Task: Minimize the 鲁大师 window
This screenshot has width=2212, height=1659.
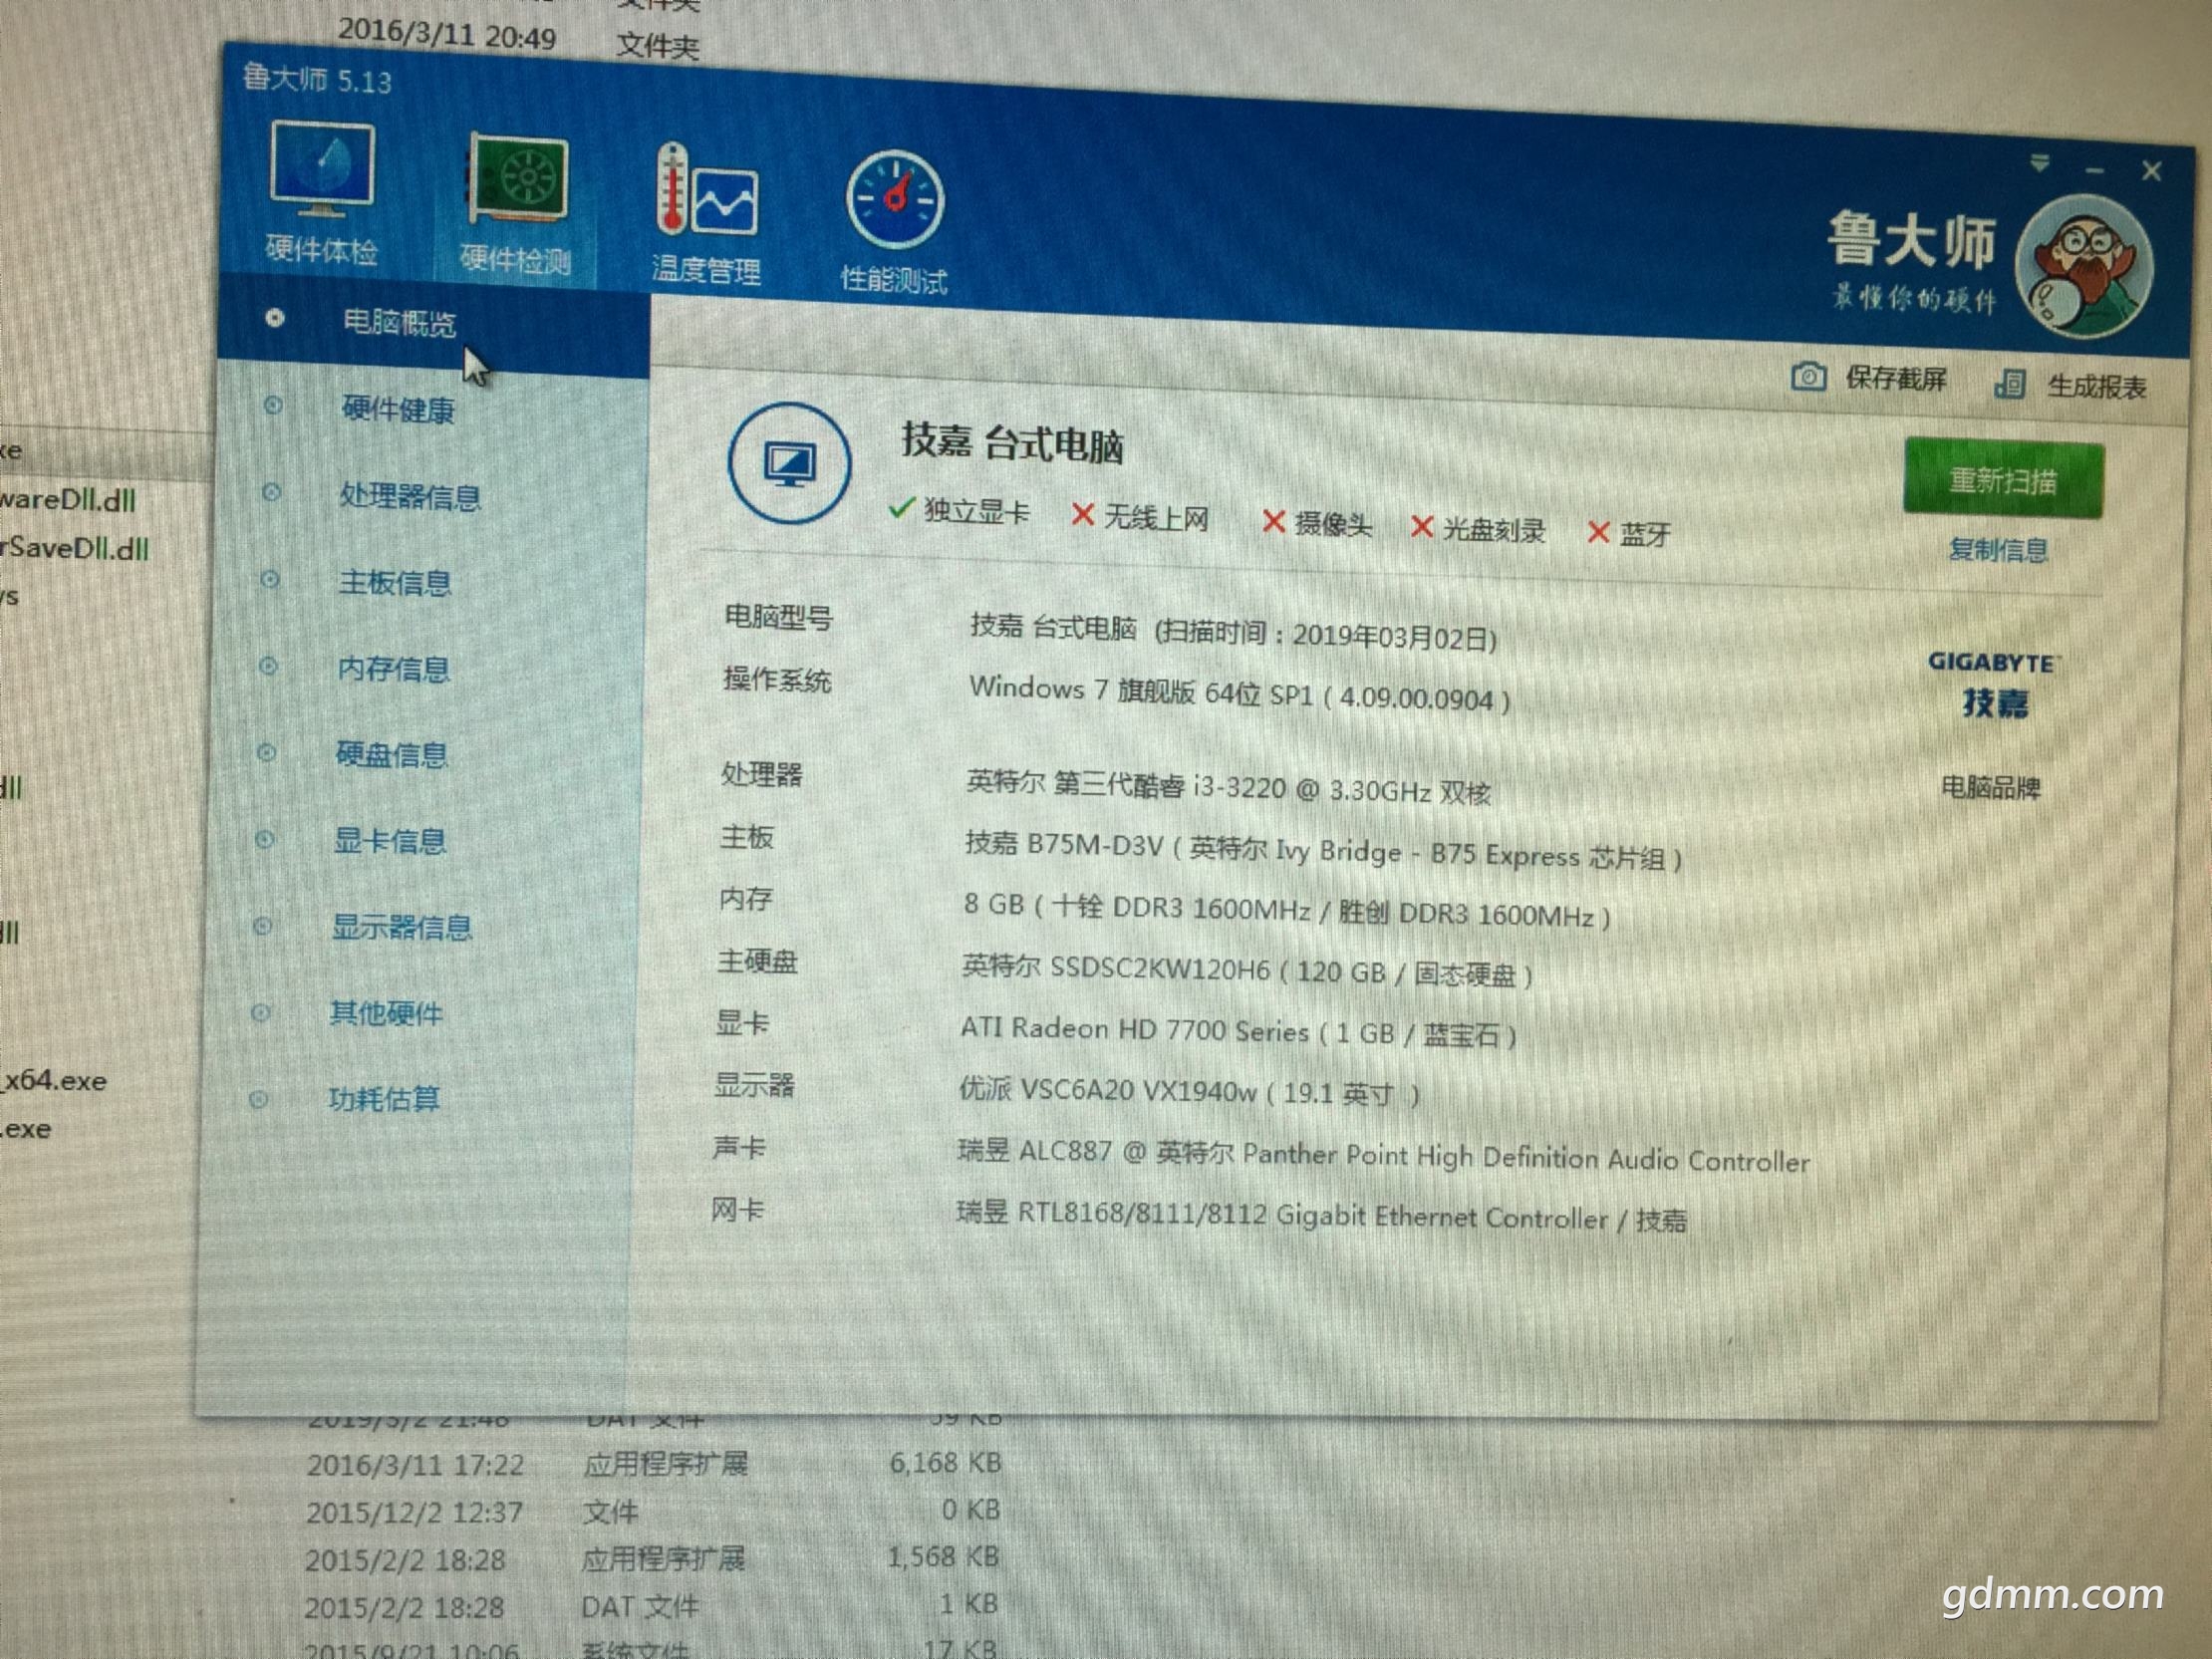Action: click(x=2094, y=170)
